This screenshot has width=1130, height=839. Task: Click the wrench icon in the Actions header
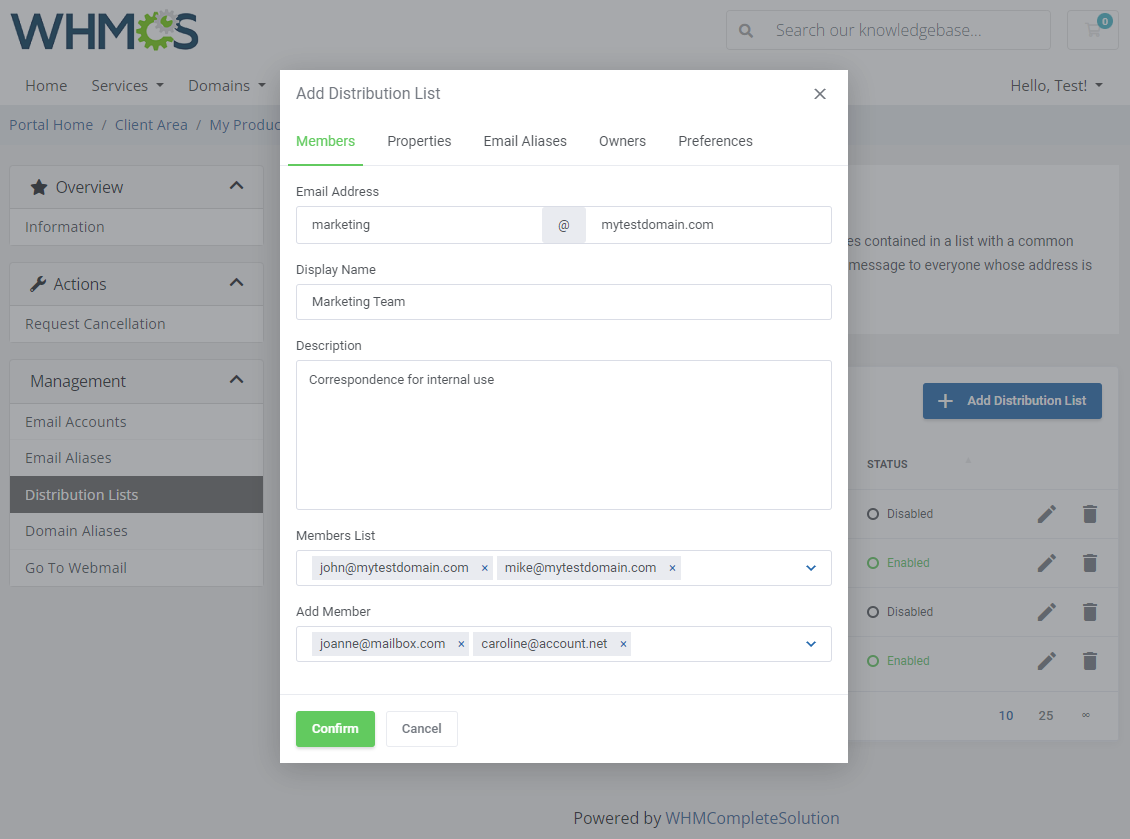37,283
